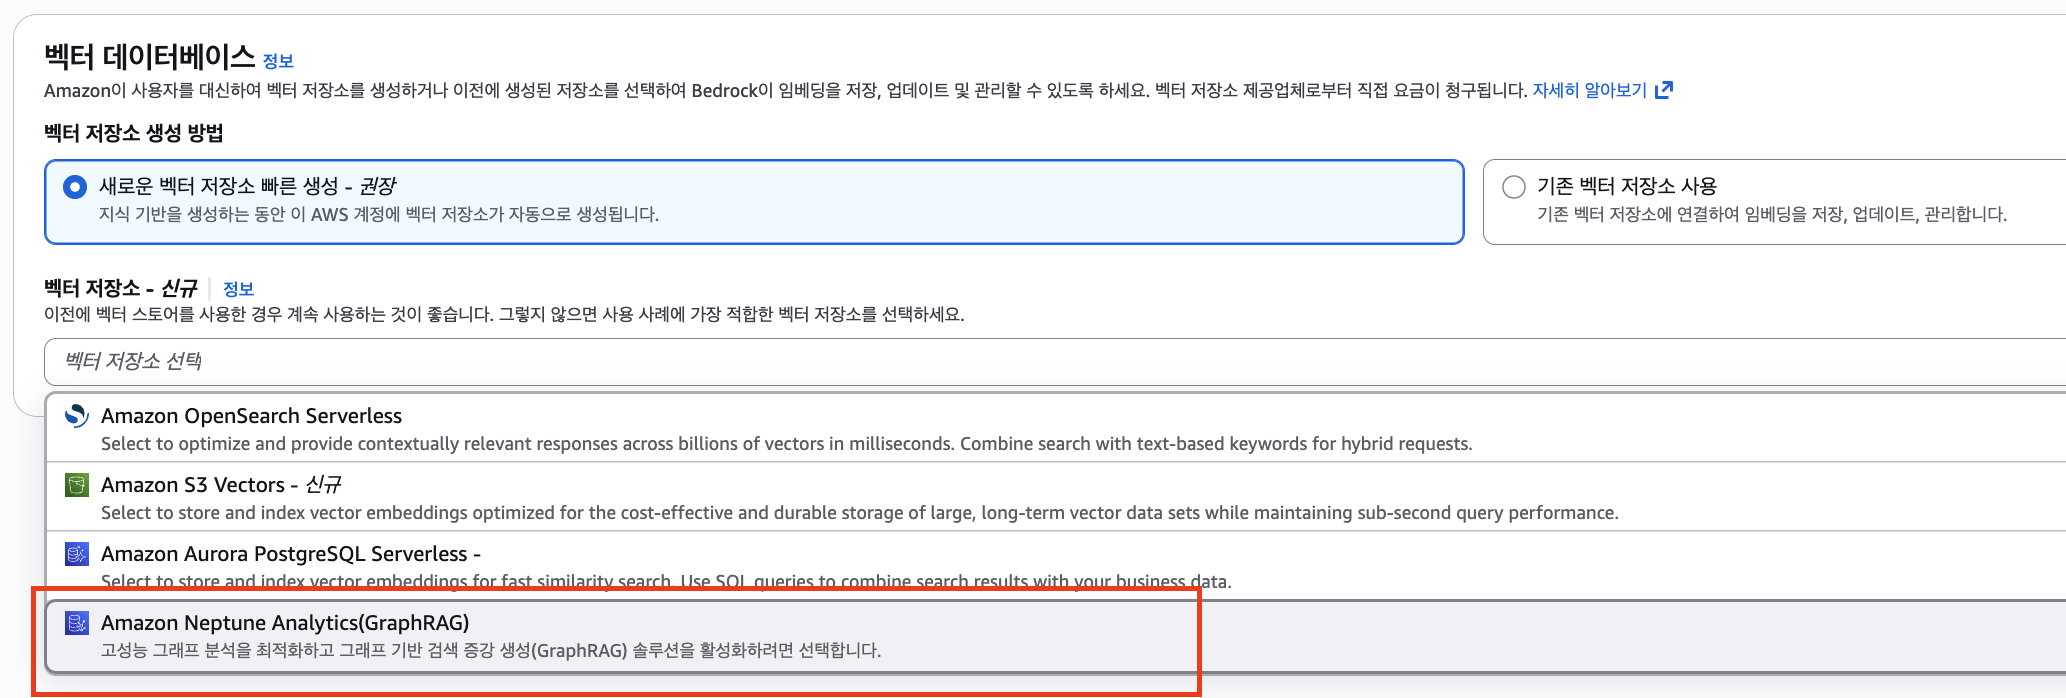Click the Neptune Analytics GraphRAG icon

pos(77,623)
